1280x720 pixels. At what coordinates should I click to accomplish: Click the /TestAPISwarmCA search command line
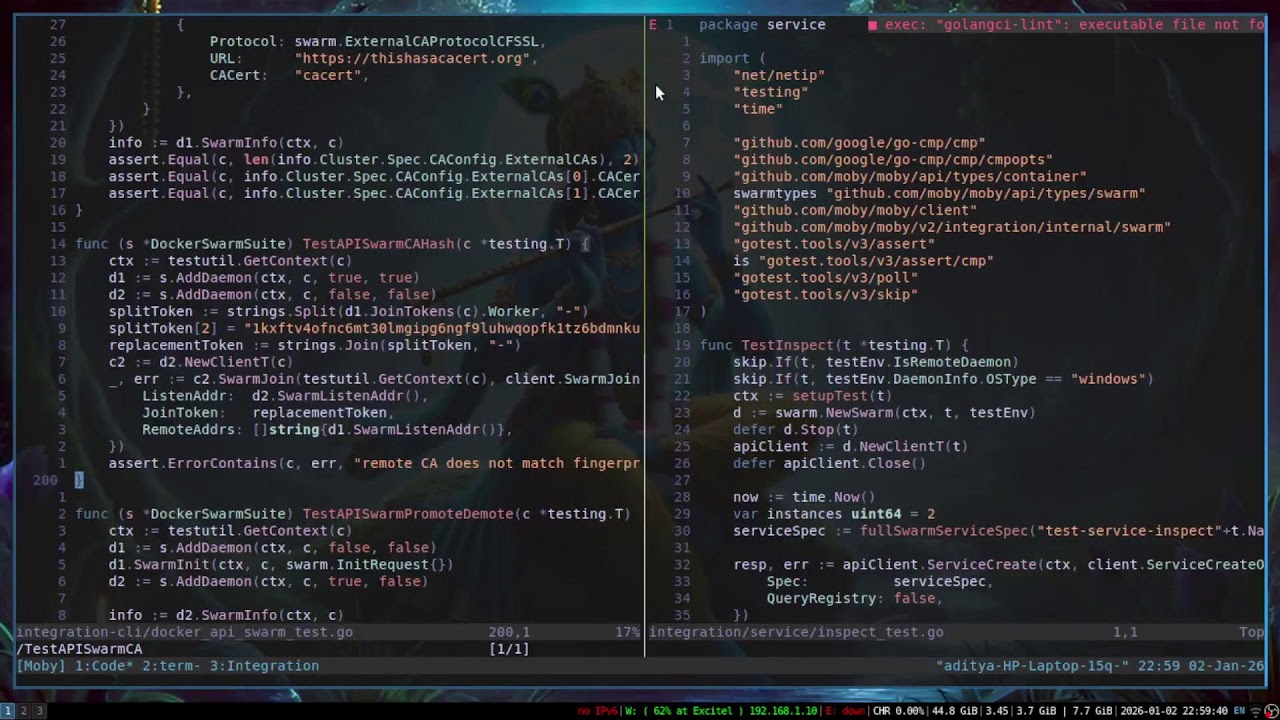tap(79, 649)
